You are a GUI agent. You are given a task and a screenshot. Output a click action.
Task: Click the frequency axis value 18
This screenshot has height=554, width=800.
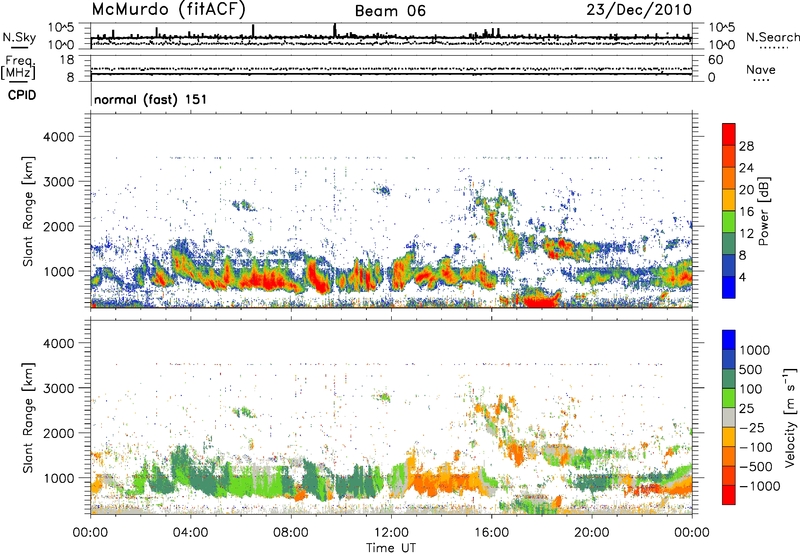coord(67,60)
